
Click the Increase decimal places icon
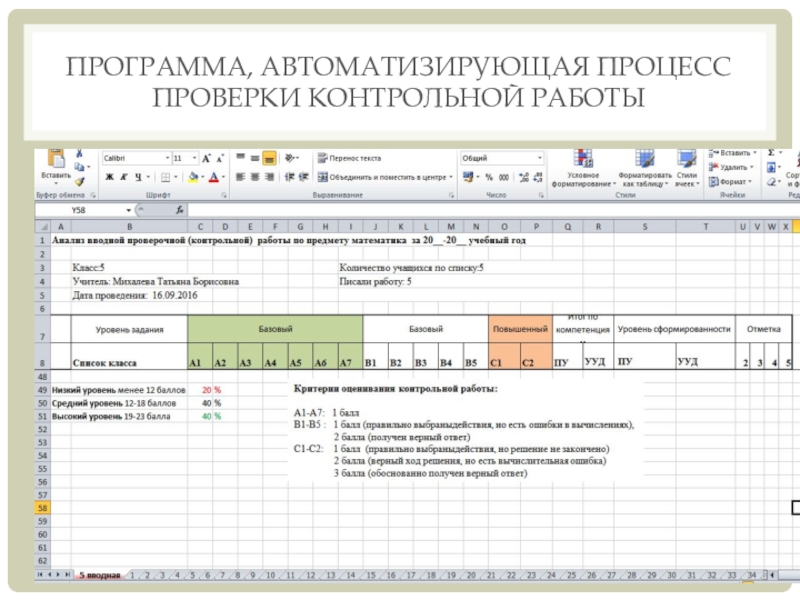click(x=523, y=178)
